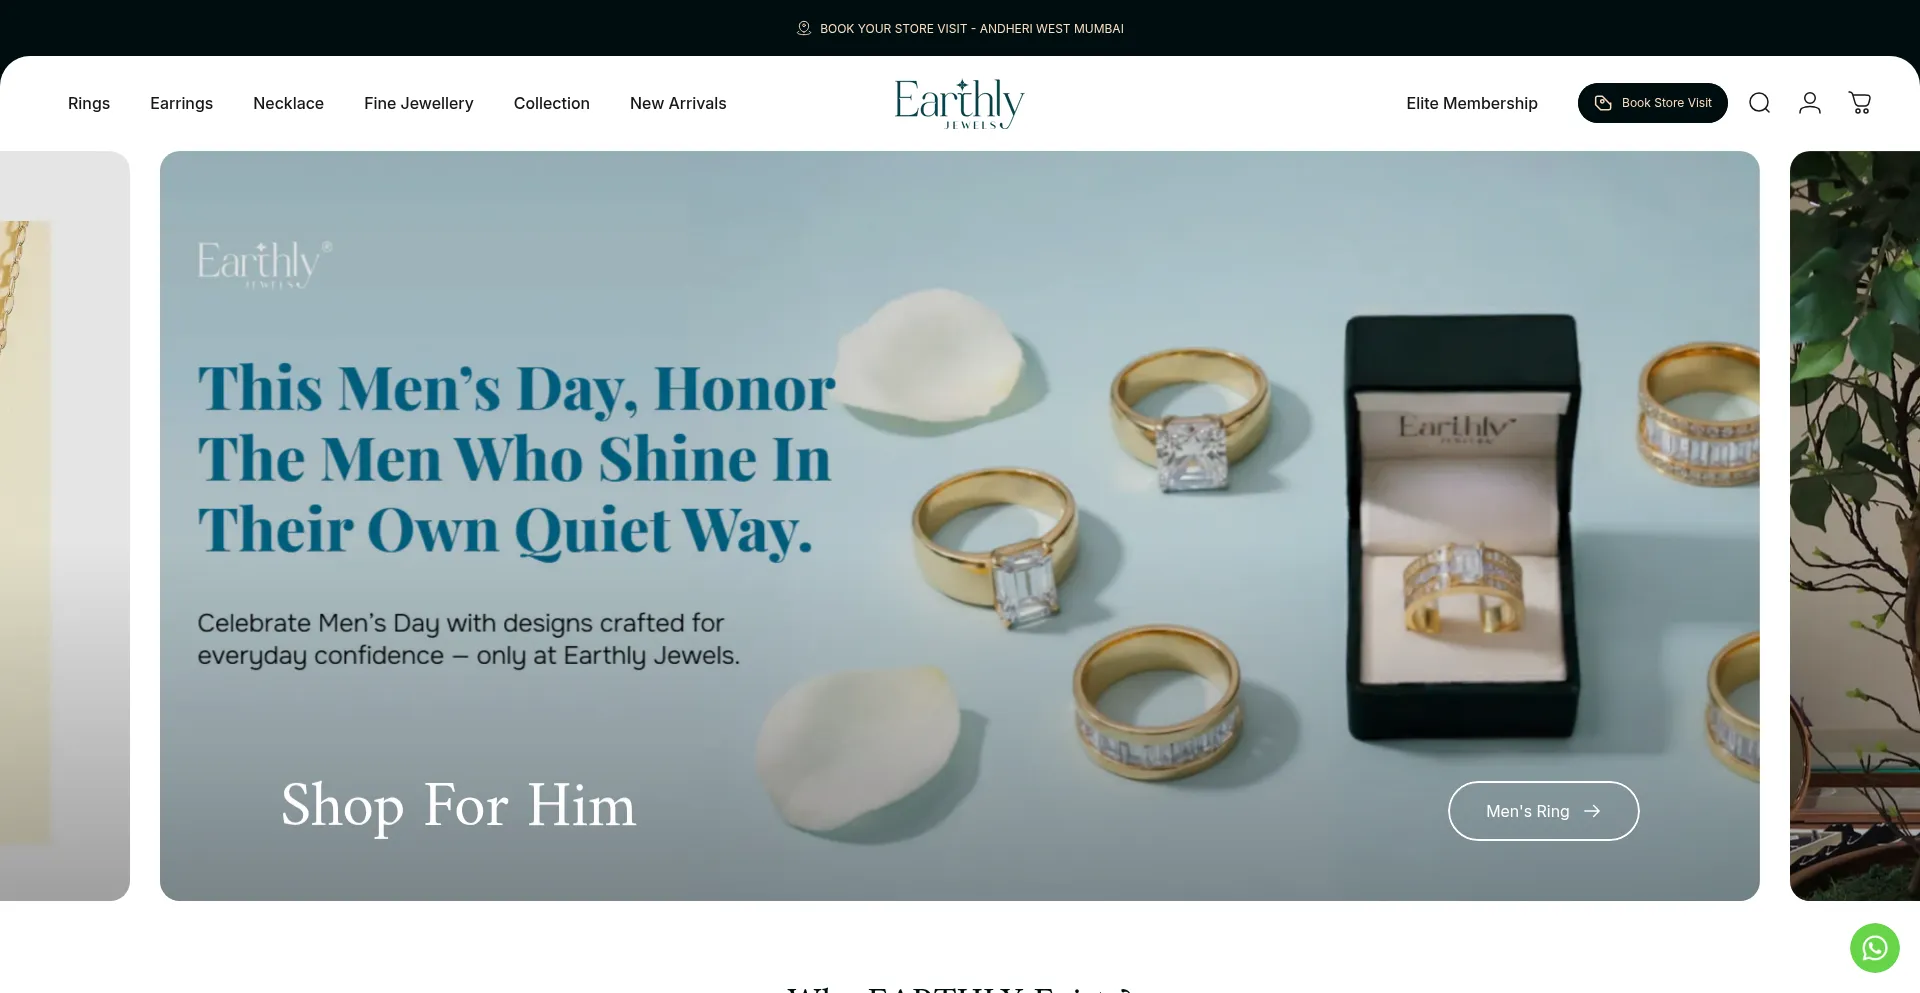
Task: Open the shopping cart icon
Action: [1860, 103]
